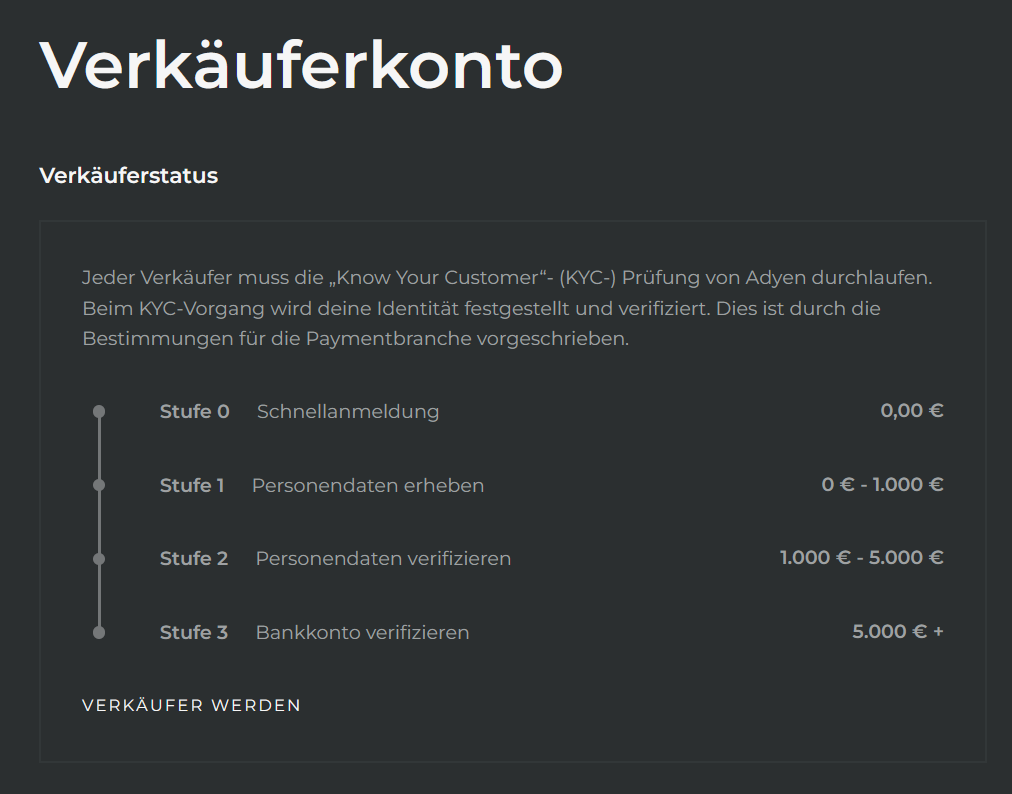
Task: Click the 0,00 € limit amount
Action: [x=911, y=410]
